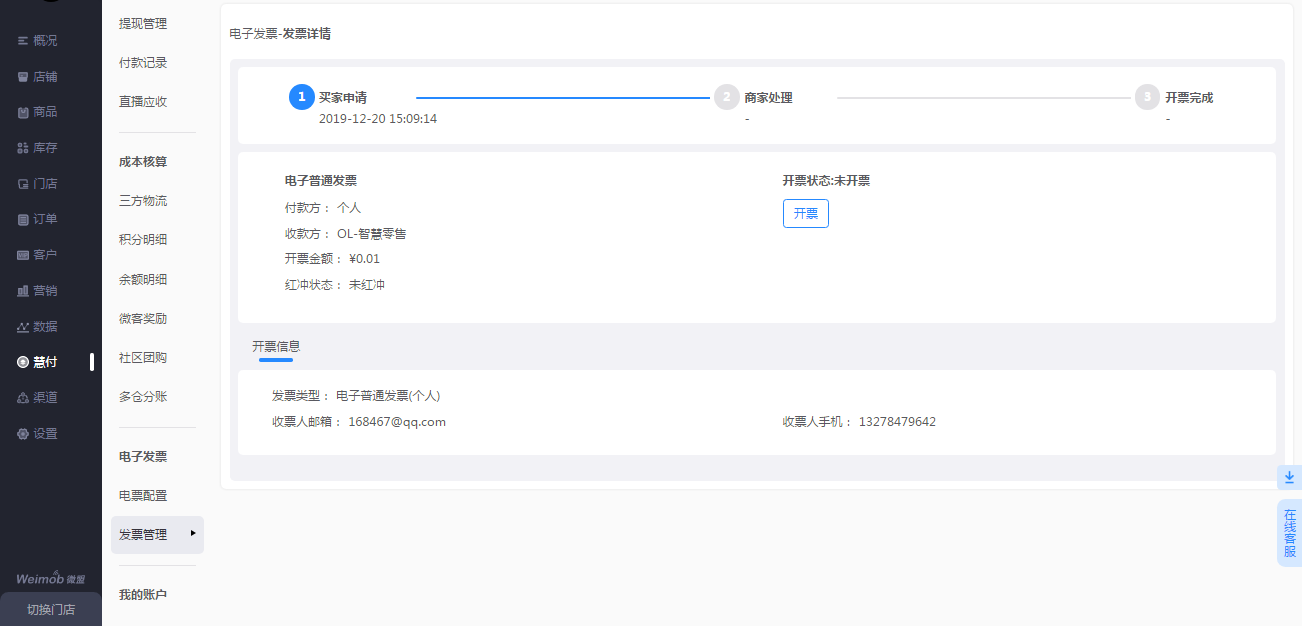Click the email 168467@qq.com
Image resolution: width=1302 pixels, height=626 pixels.
pyautogui.click(x=397, y=422)
